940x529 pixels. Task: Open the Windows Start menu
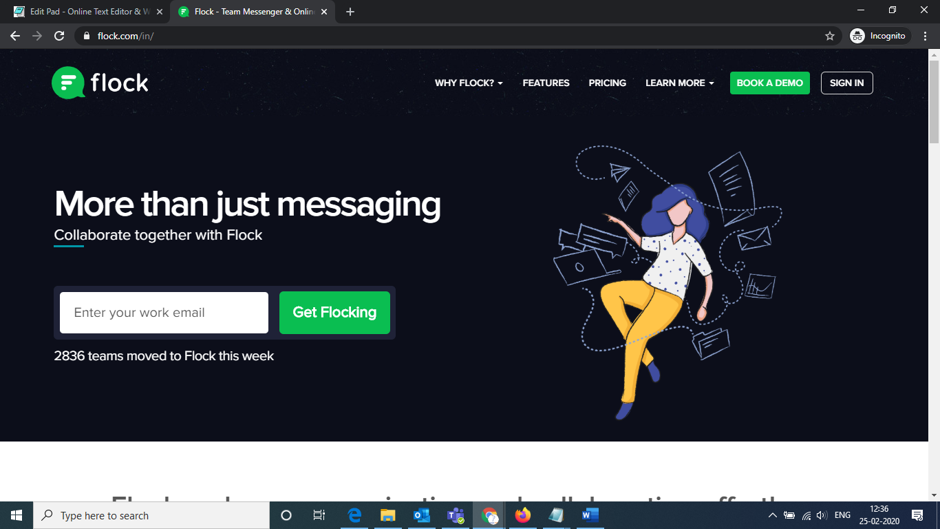tap(16, 515)
